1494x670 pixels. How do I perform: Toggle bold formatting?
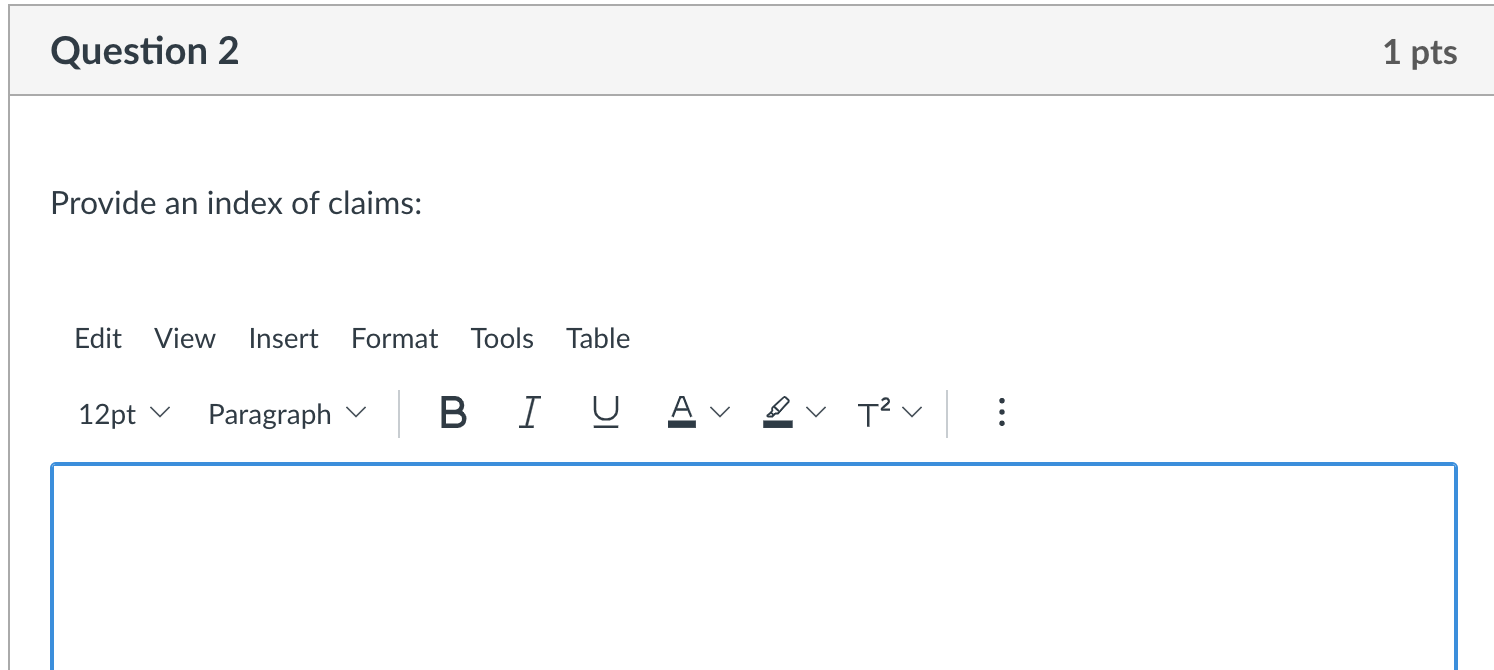pos(453,413)
